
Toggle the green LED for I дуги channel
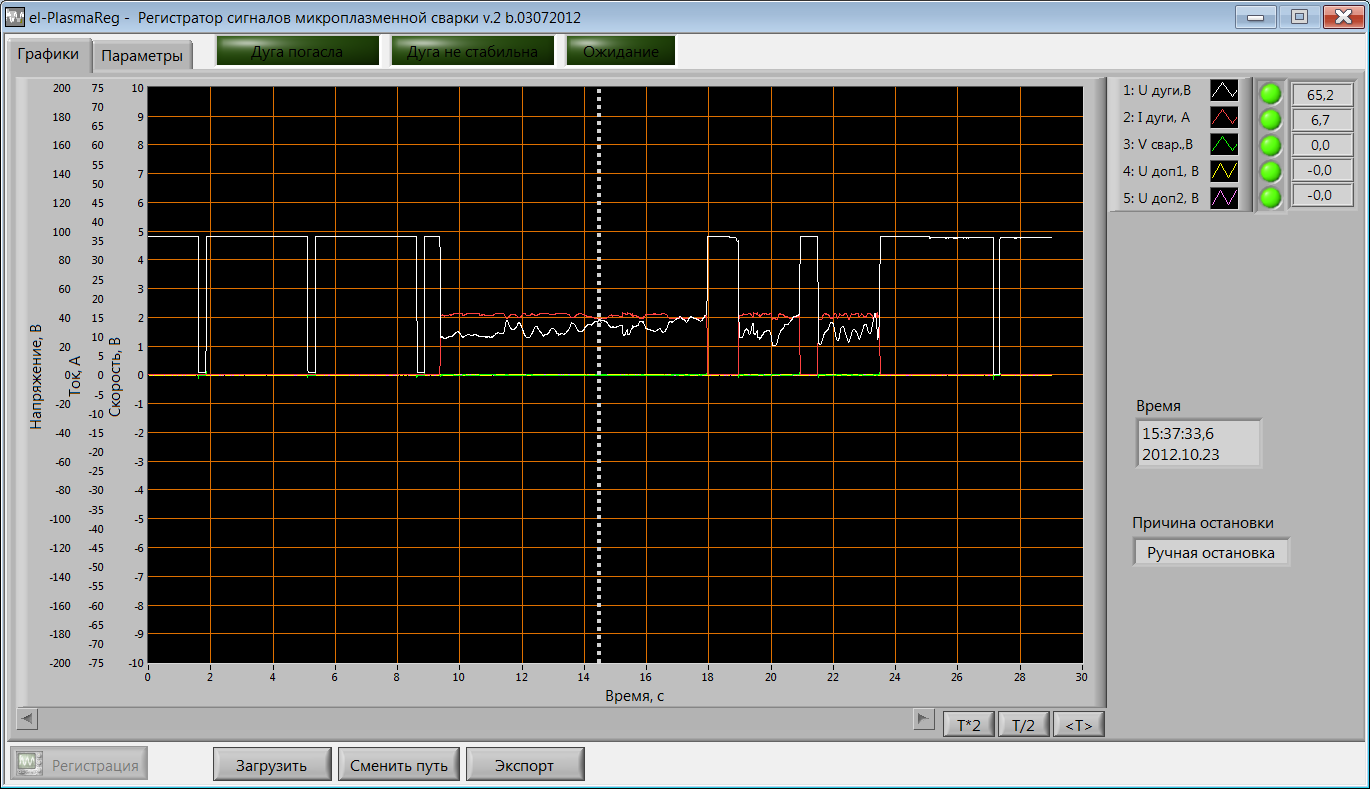click(1270, 120)
